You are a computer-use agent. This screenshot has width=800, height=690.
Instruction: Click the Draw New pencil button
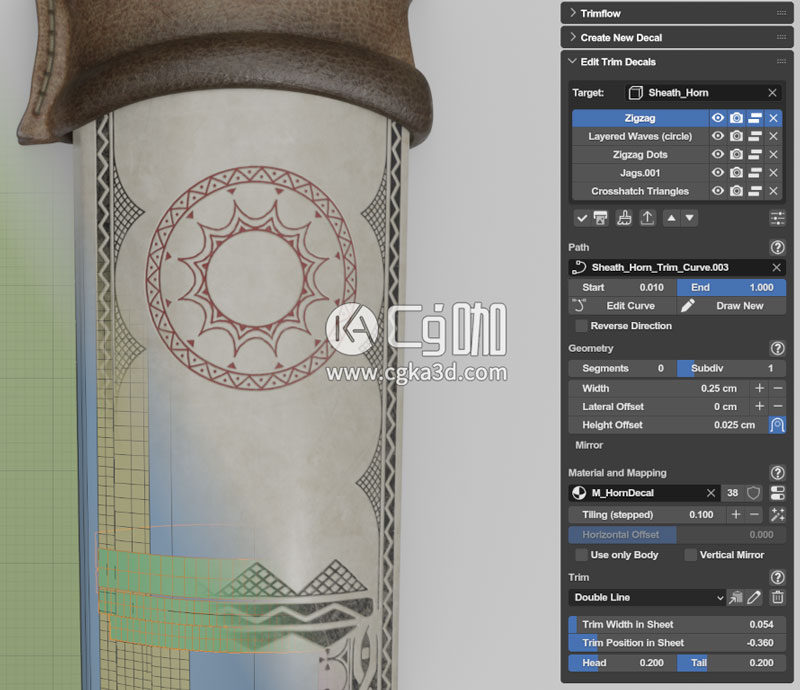730,306
